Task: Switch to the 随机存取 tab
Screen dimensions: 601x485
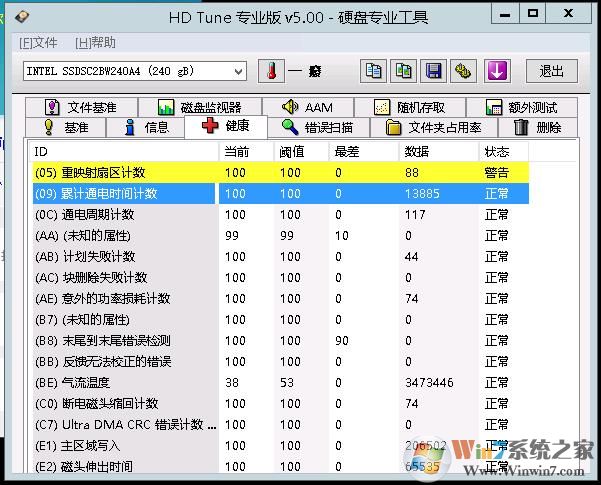Action: [x=410, y=107]
